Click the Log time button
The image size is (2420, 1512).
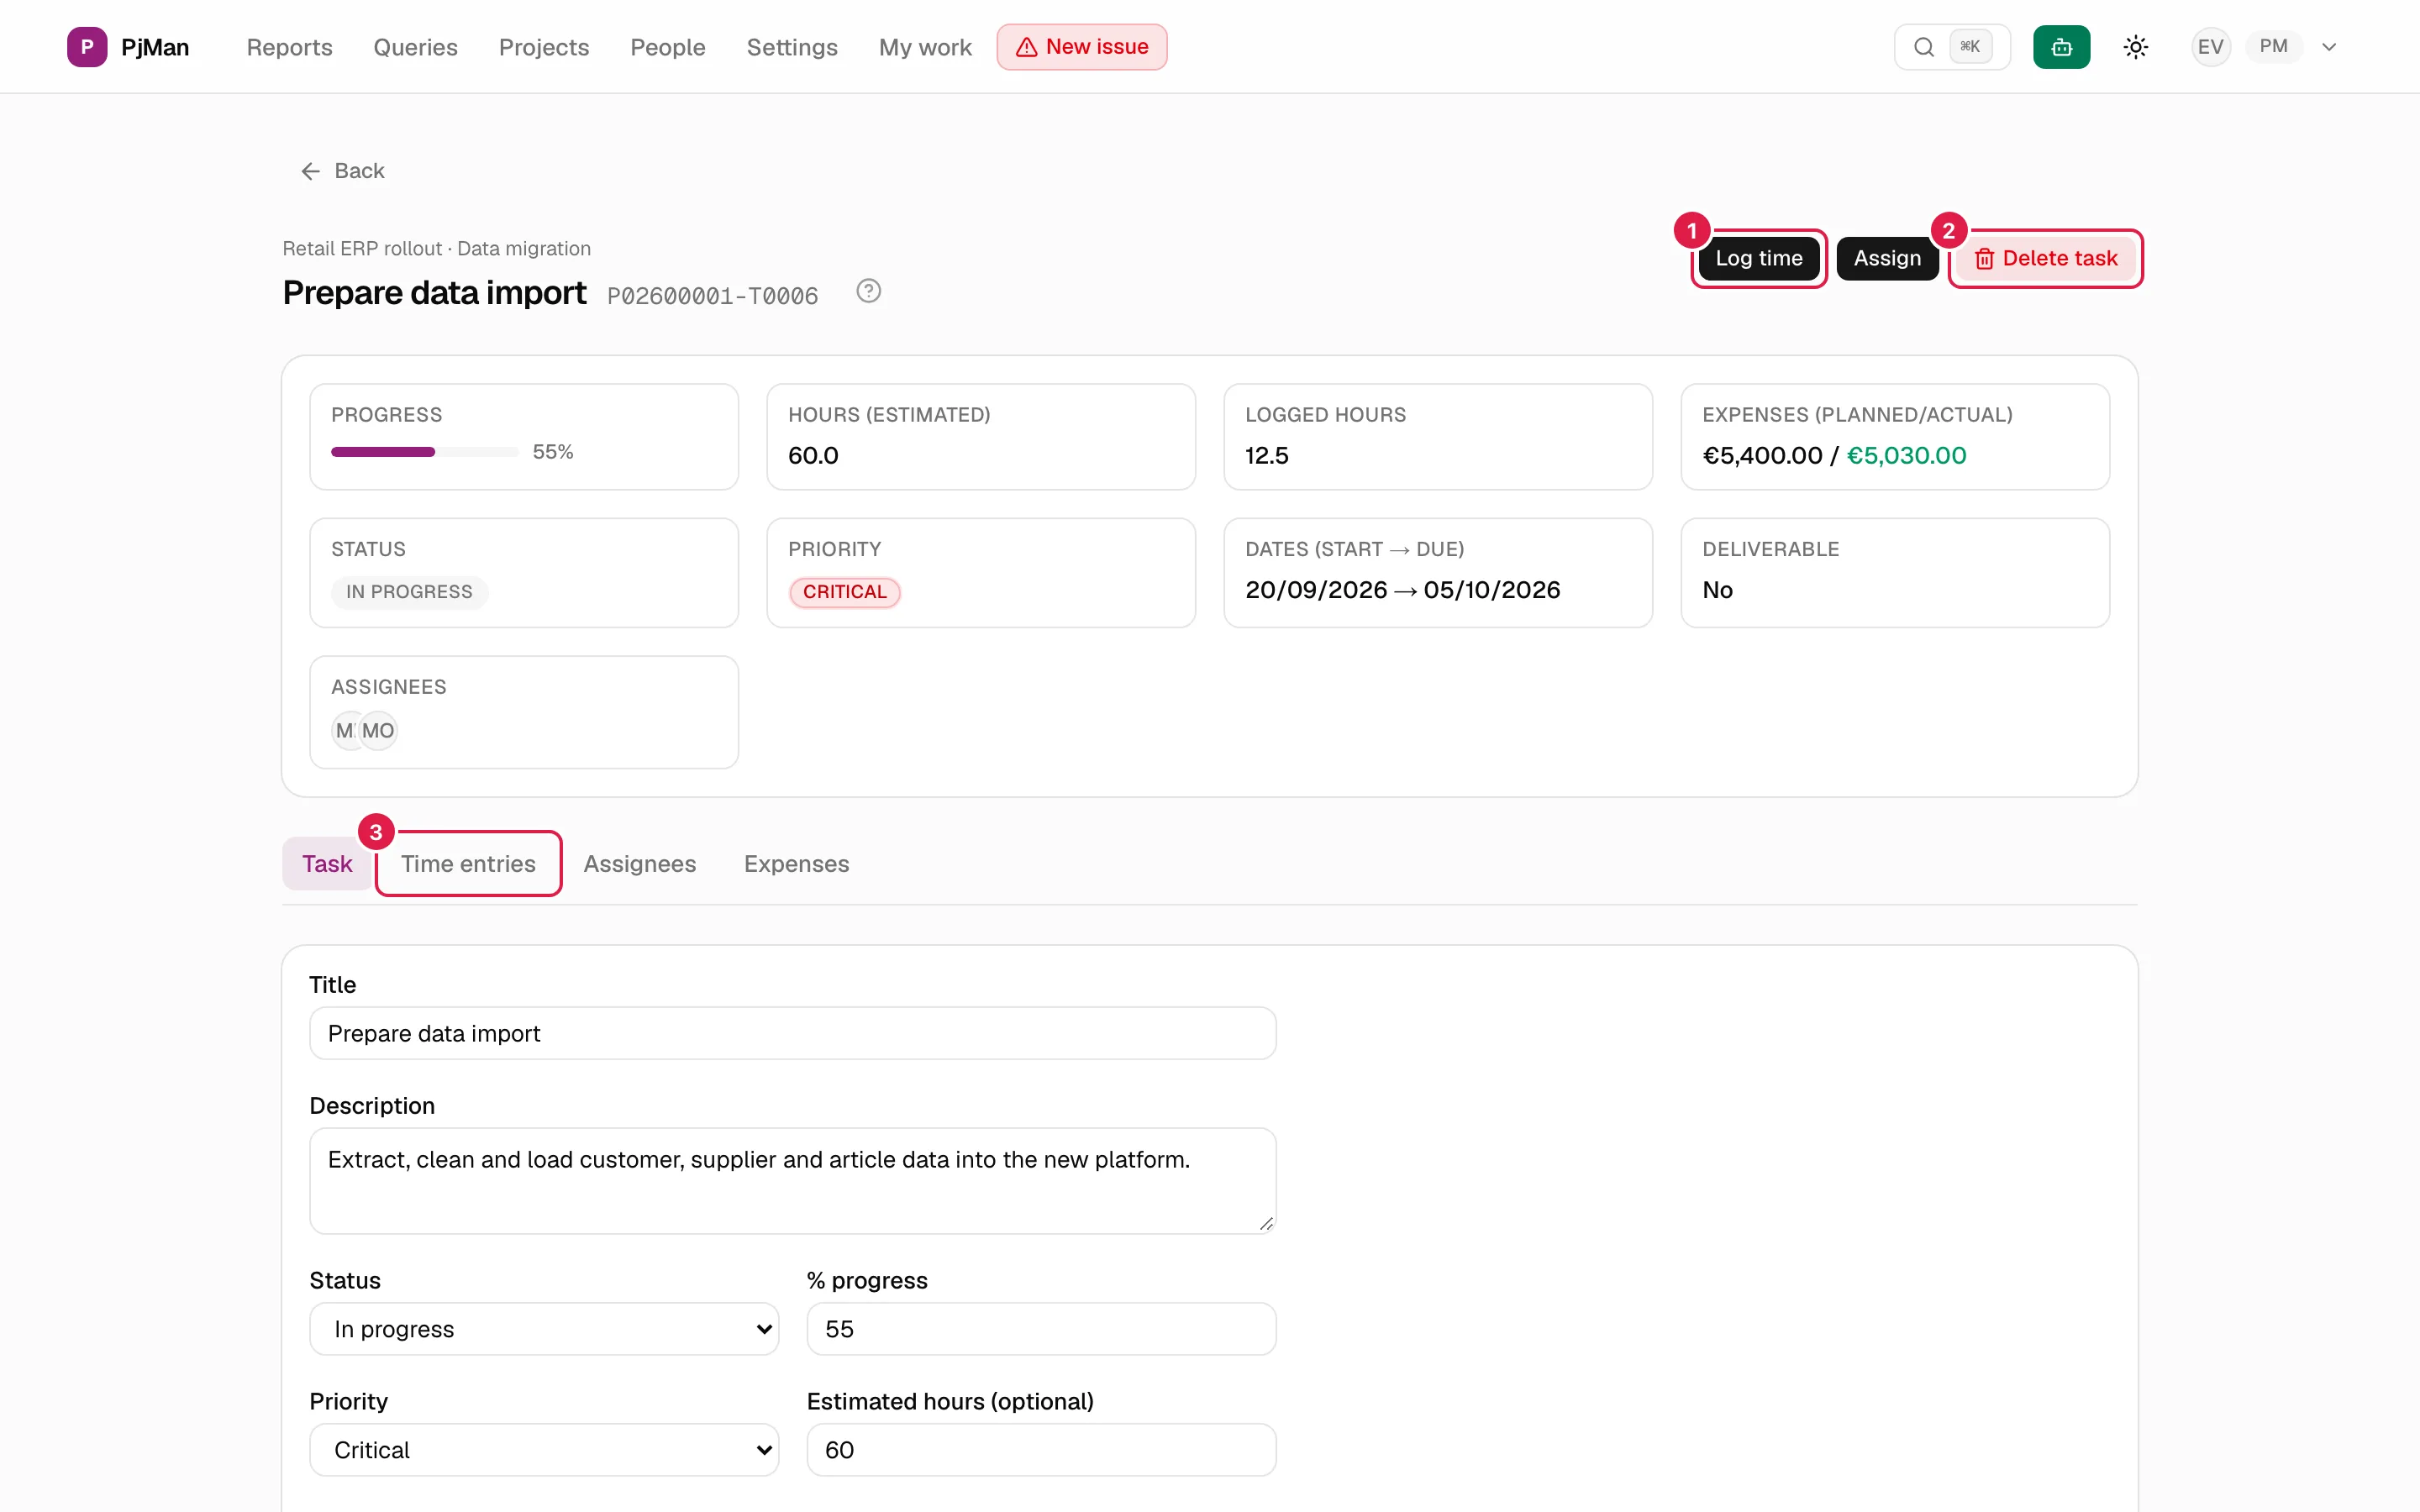click(x=1758, y=259)
